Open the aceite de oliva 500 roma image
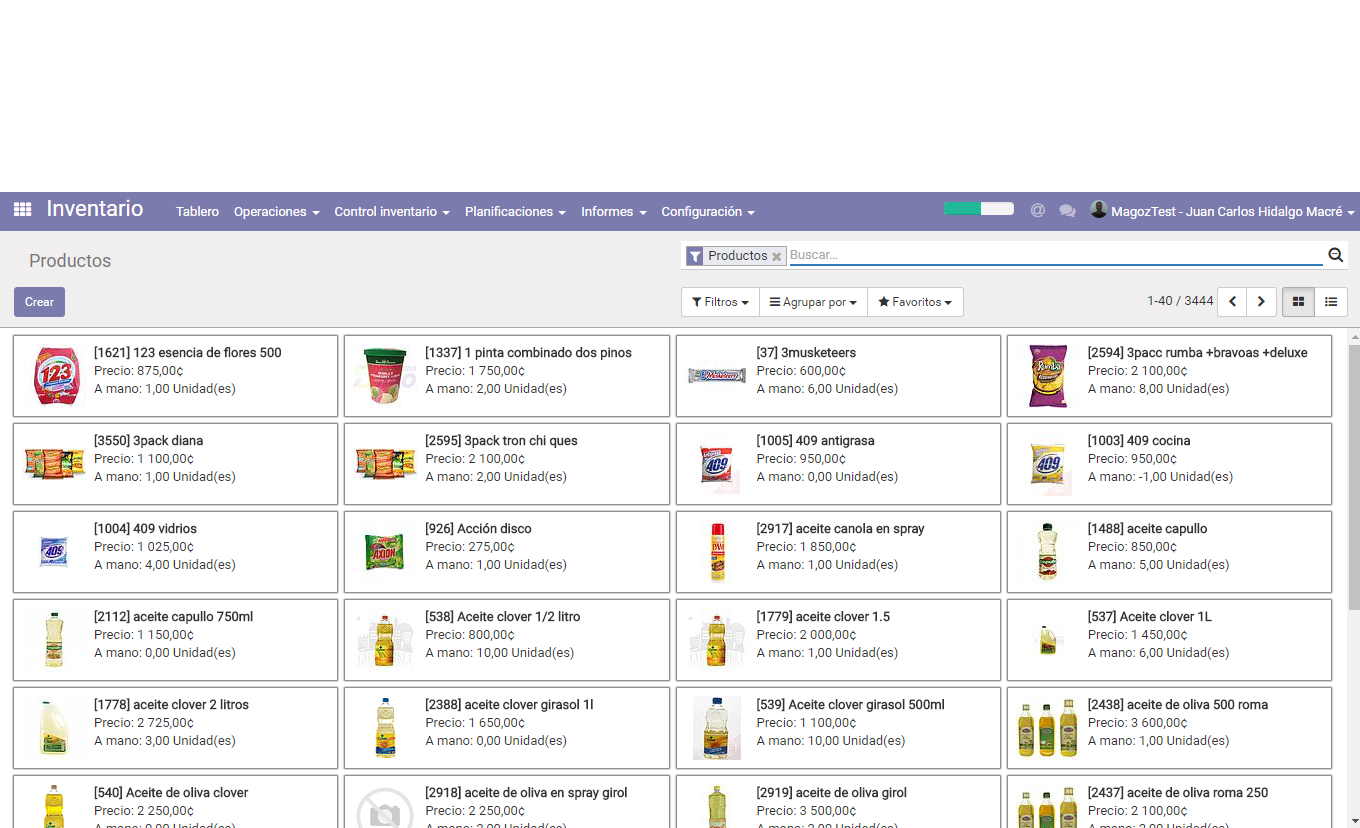The image size is (1360, 828). 1048,728
